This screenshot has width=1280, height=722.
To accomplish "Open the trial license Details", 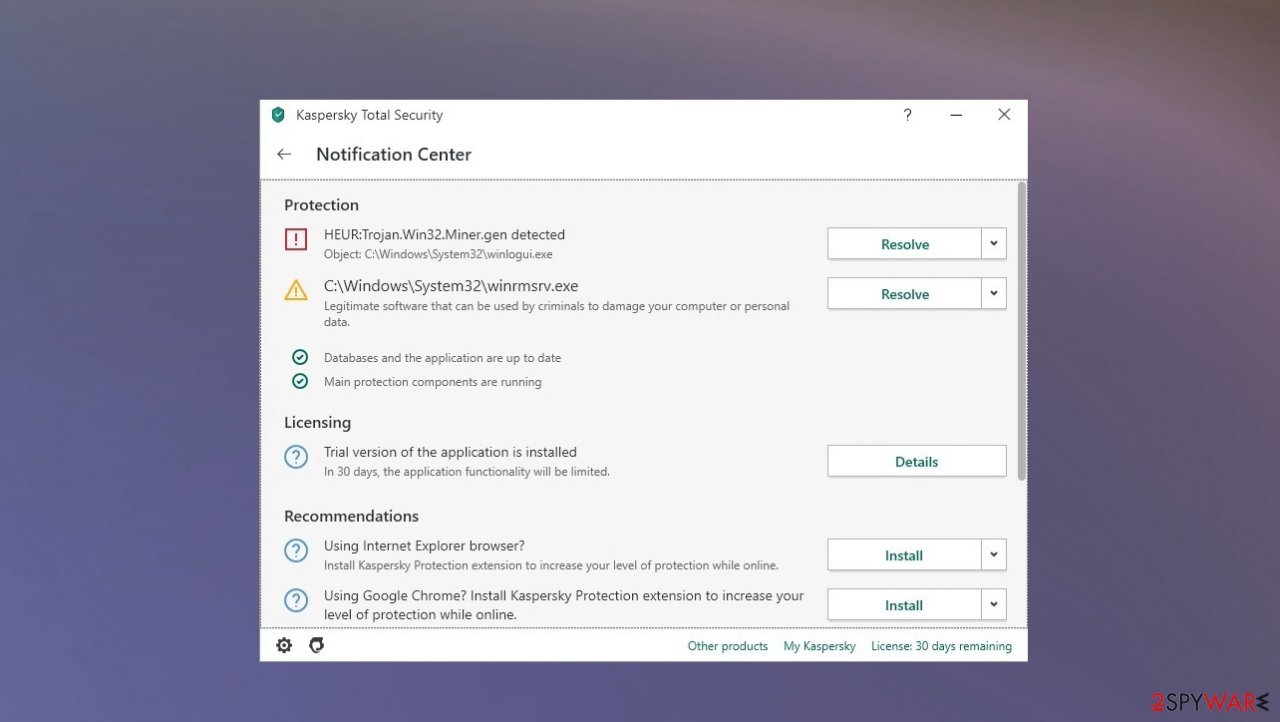I will [917, 462].
